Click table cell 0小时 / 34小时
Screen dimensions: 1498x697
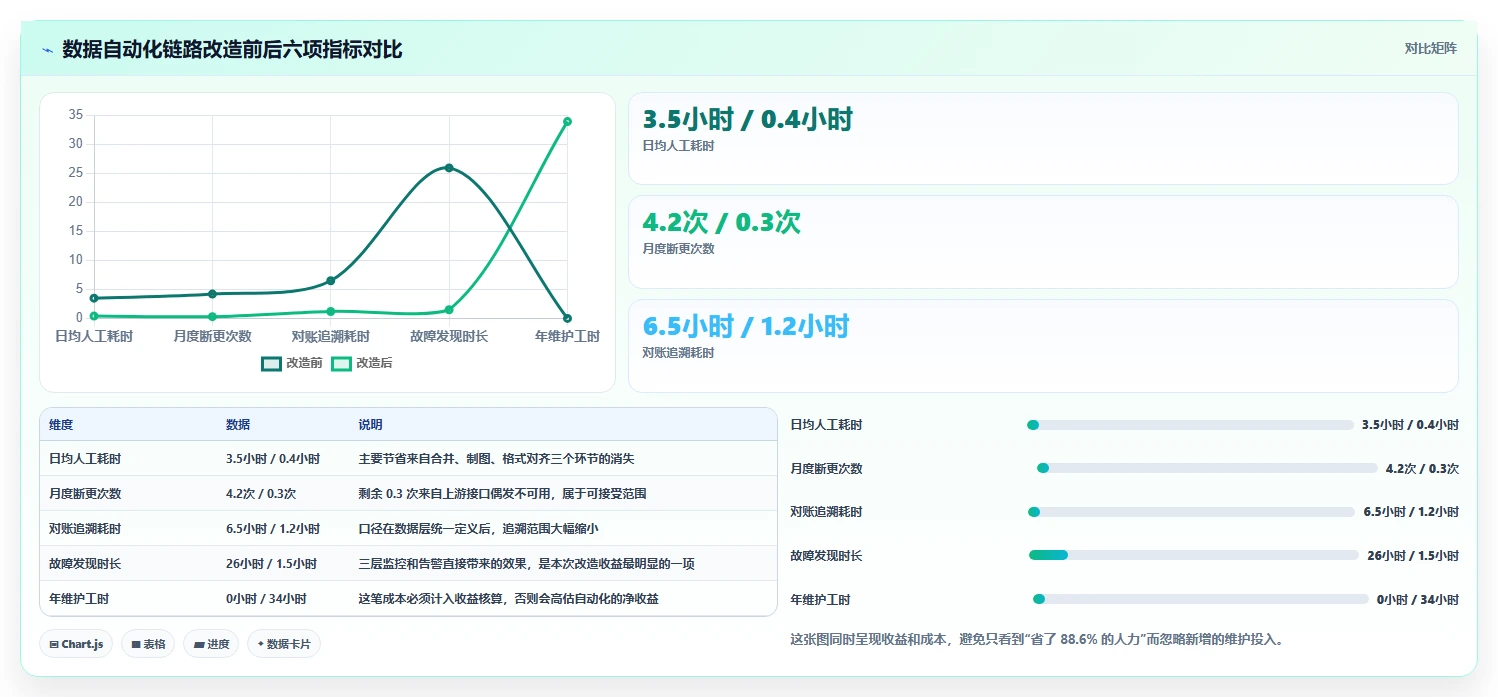tap(266, 599)
